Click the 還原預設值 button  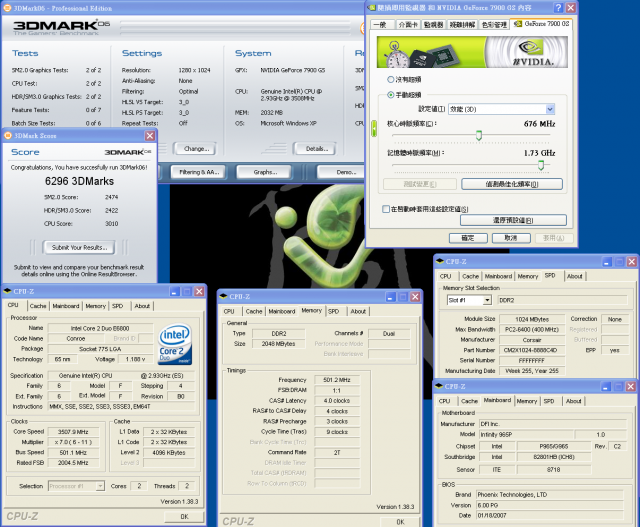513,220
